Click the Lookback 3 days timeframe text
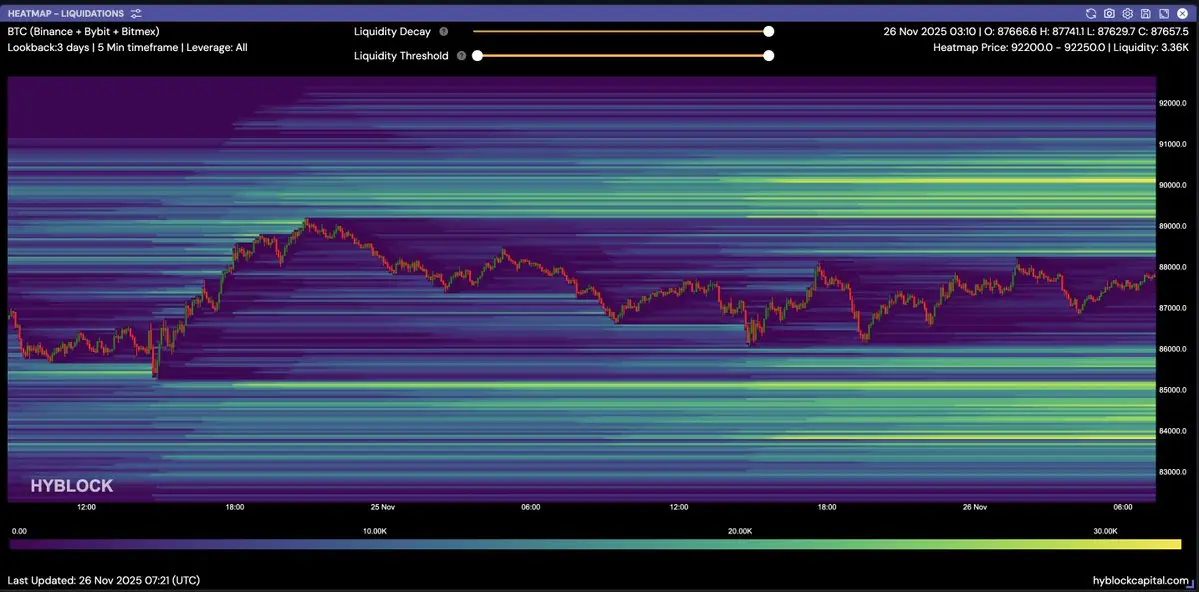This screenshot has width=1199, height=592. tap(127, 47)
